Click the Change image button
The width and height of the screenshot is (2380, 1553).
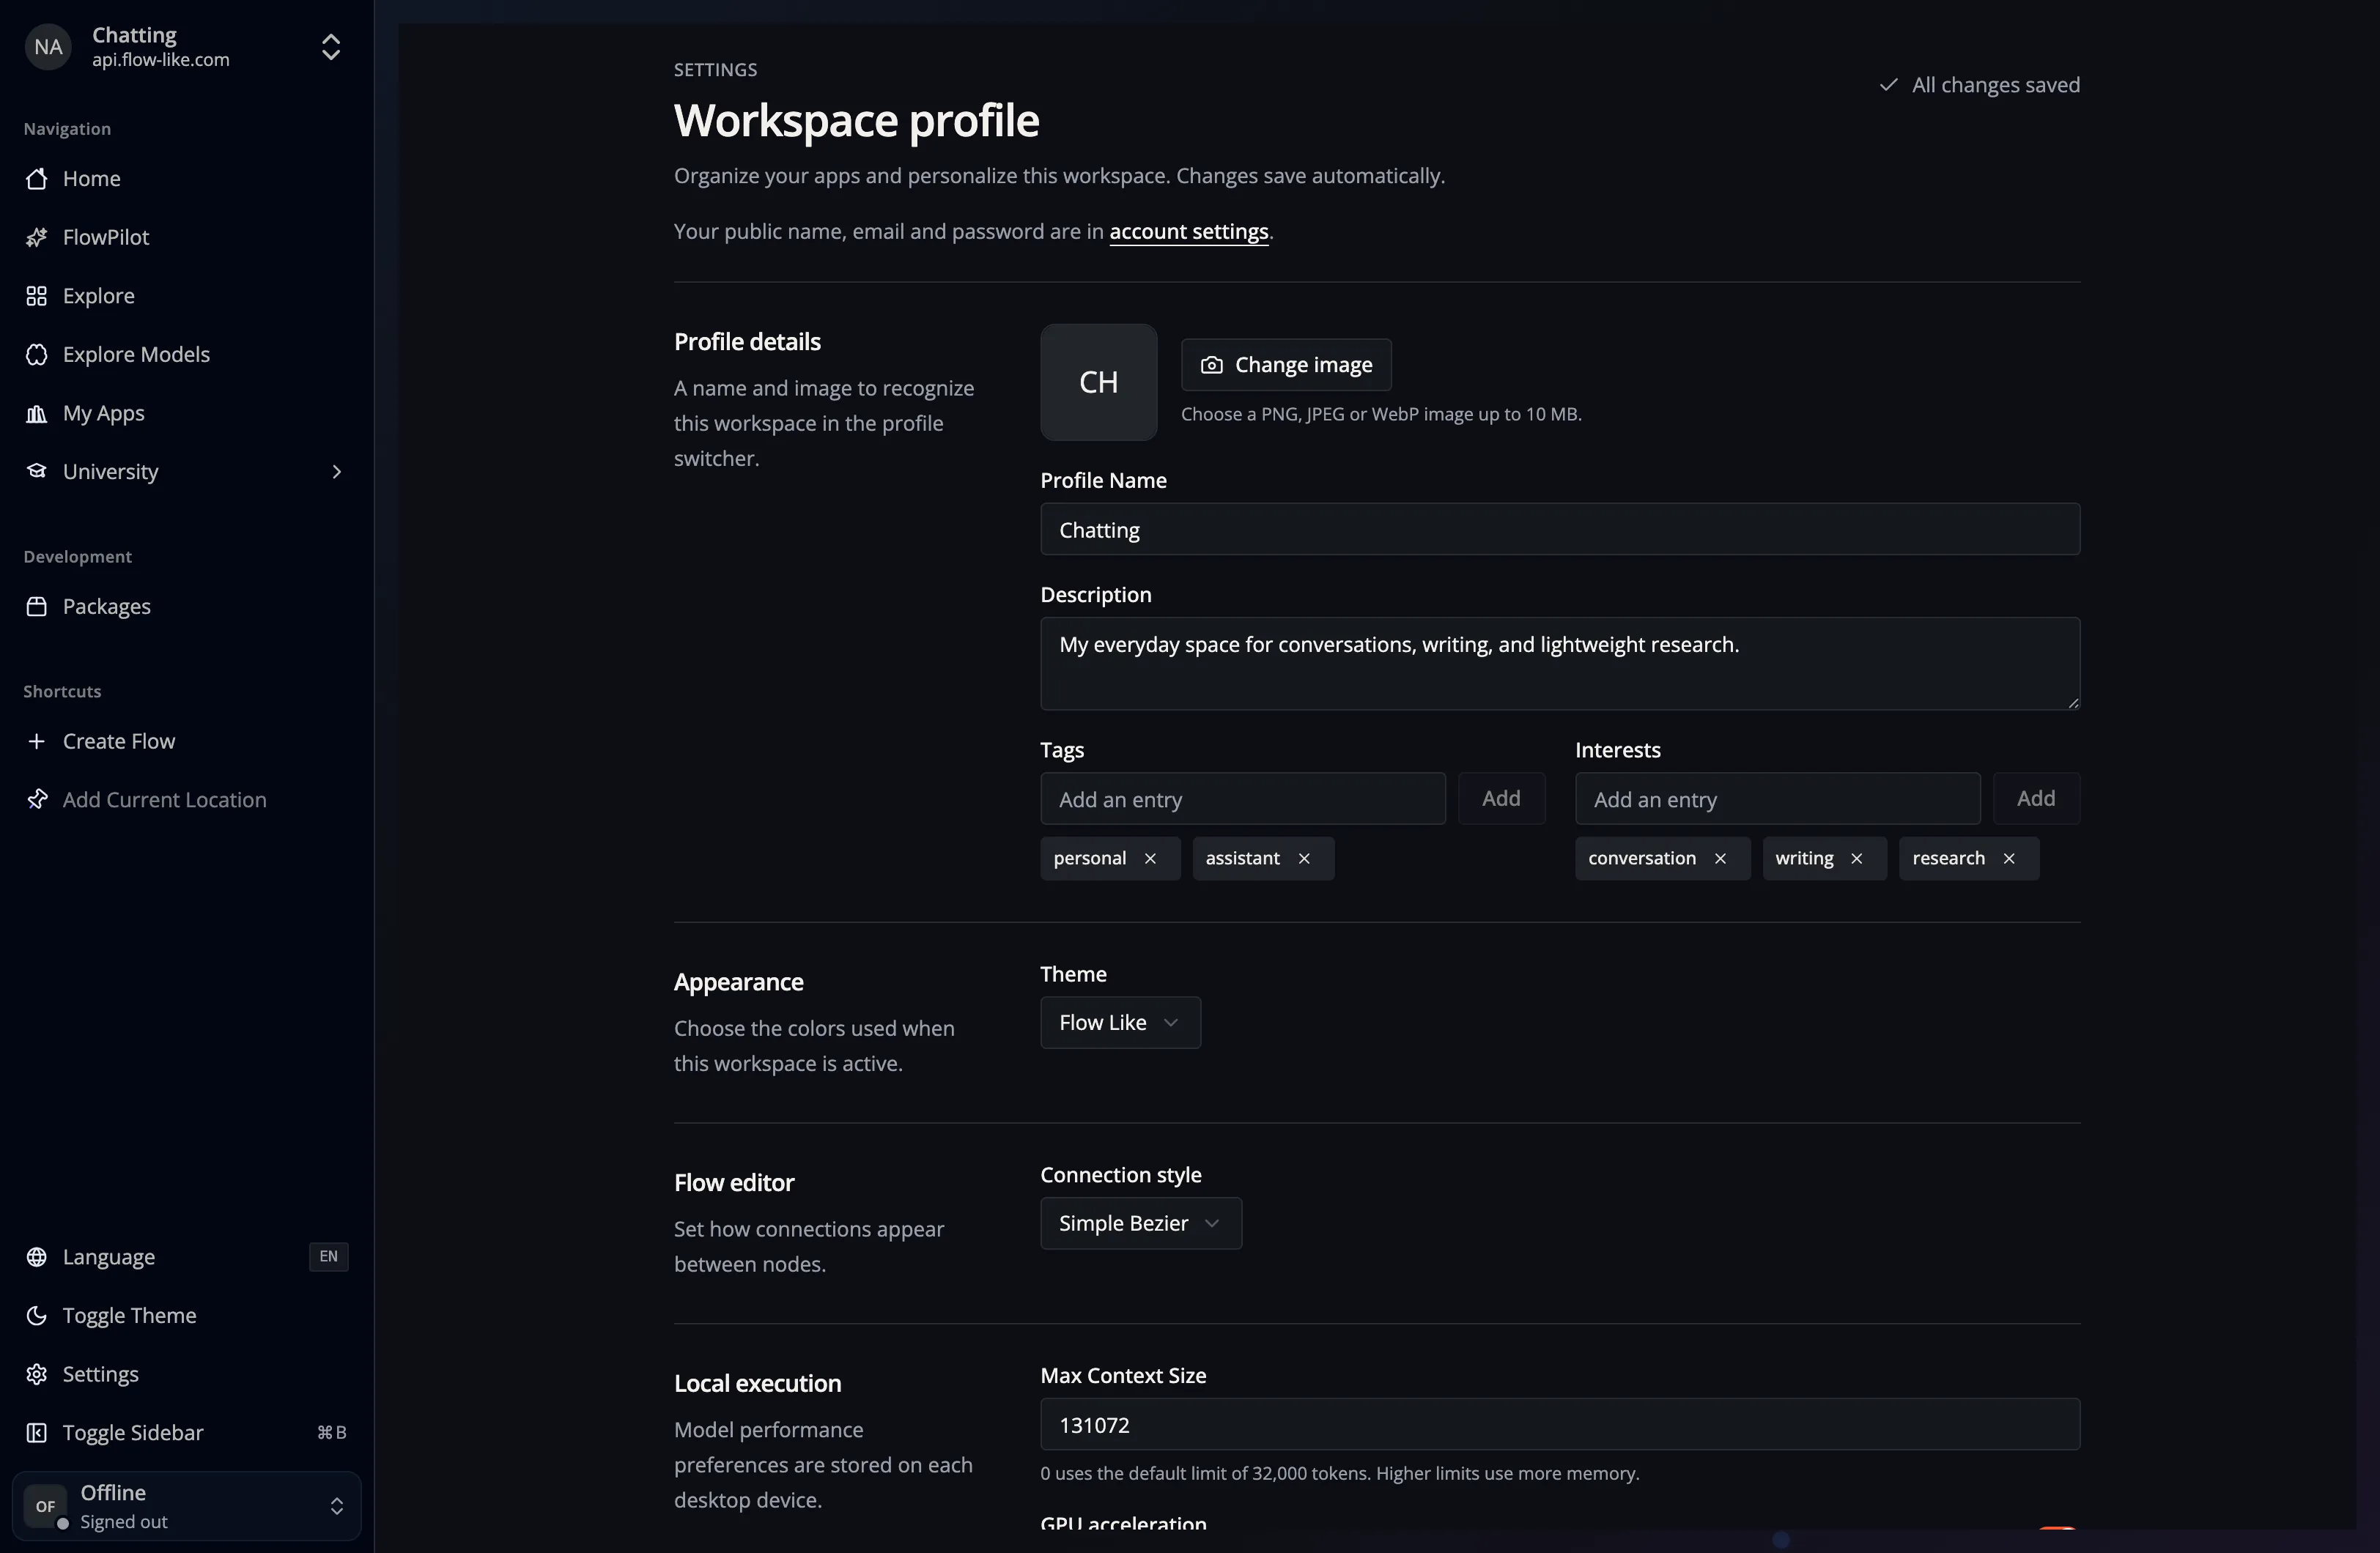(x=1286, y=365)
